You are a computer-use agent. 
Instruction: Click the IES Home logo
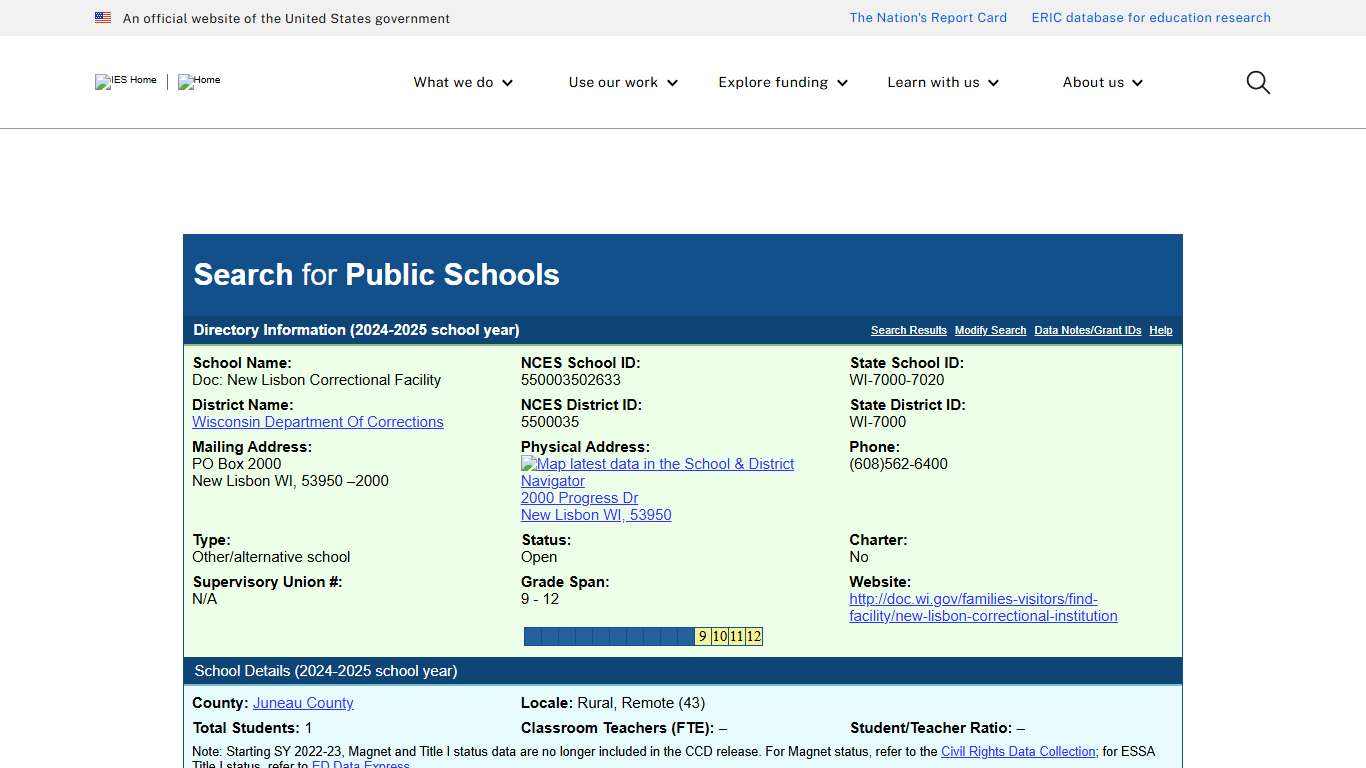click(x=124, y=82)
